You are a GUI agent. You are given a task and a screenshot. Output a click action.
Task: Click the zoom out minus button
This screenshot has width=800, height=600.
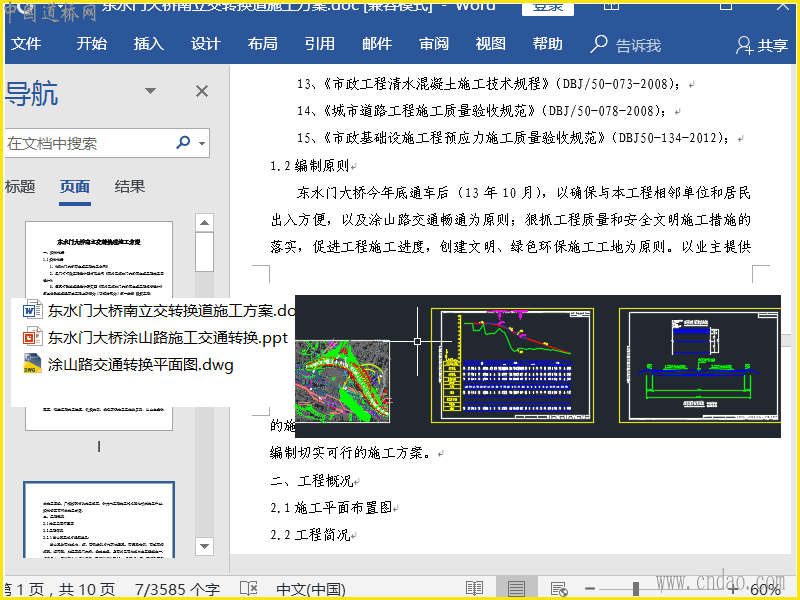click(x=590, y=589)
